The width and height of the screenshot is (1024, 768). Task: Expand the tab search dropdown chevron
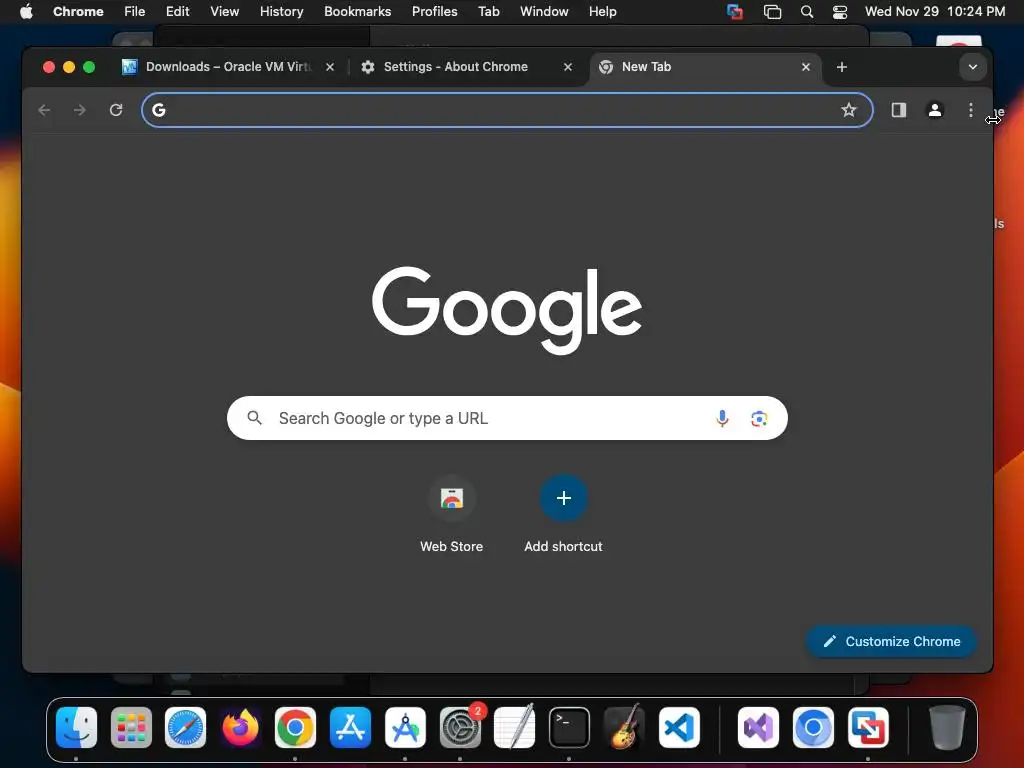972,67
